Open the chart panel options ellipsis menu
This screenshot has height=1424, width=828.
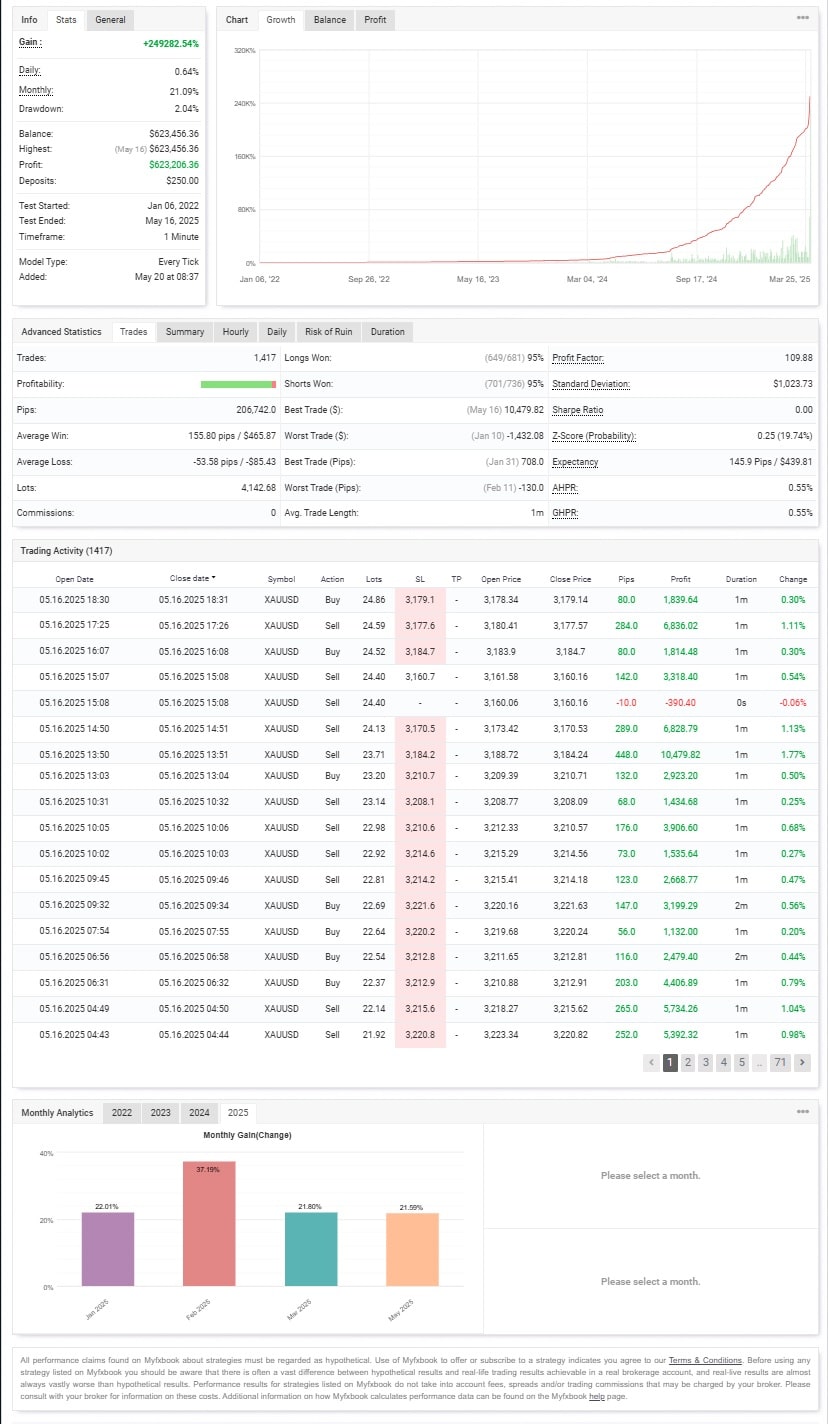click(802, 18)
